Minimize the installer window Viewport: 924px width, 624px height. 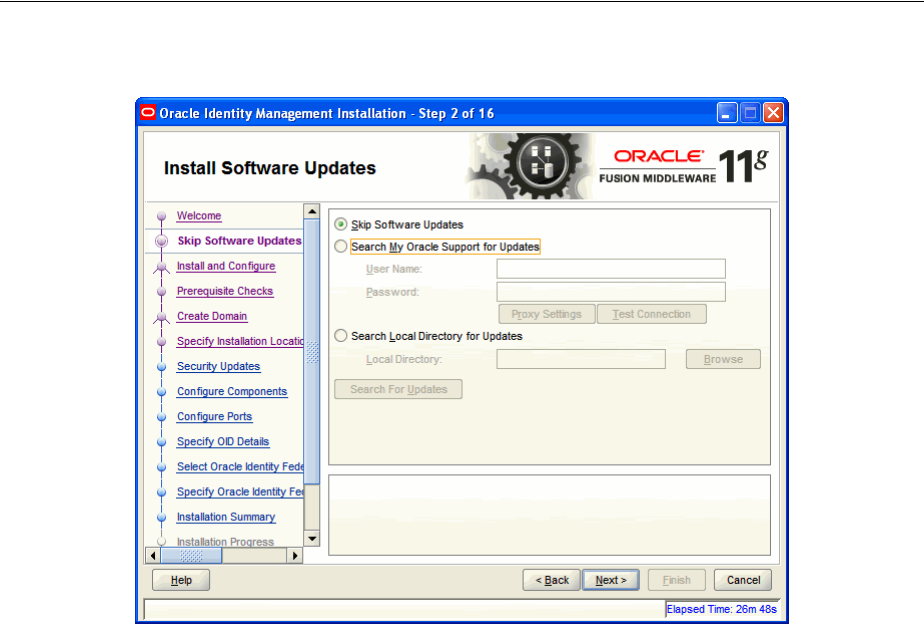727,113
